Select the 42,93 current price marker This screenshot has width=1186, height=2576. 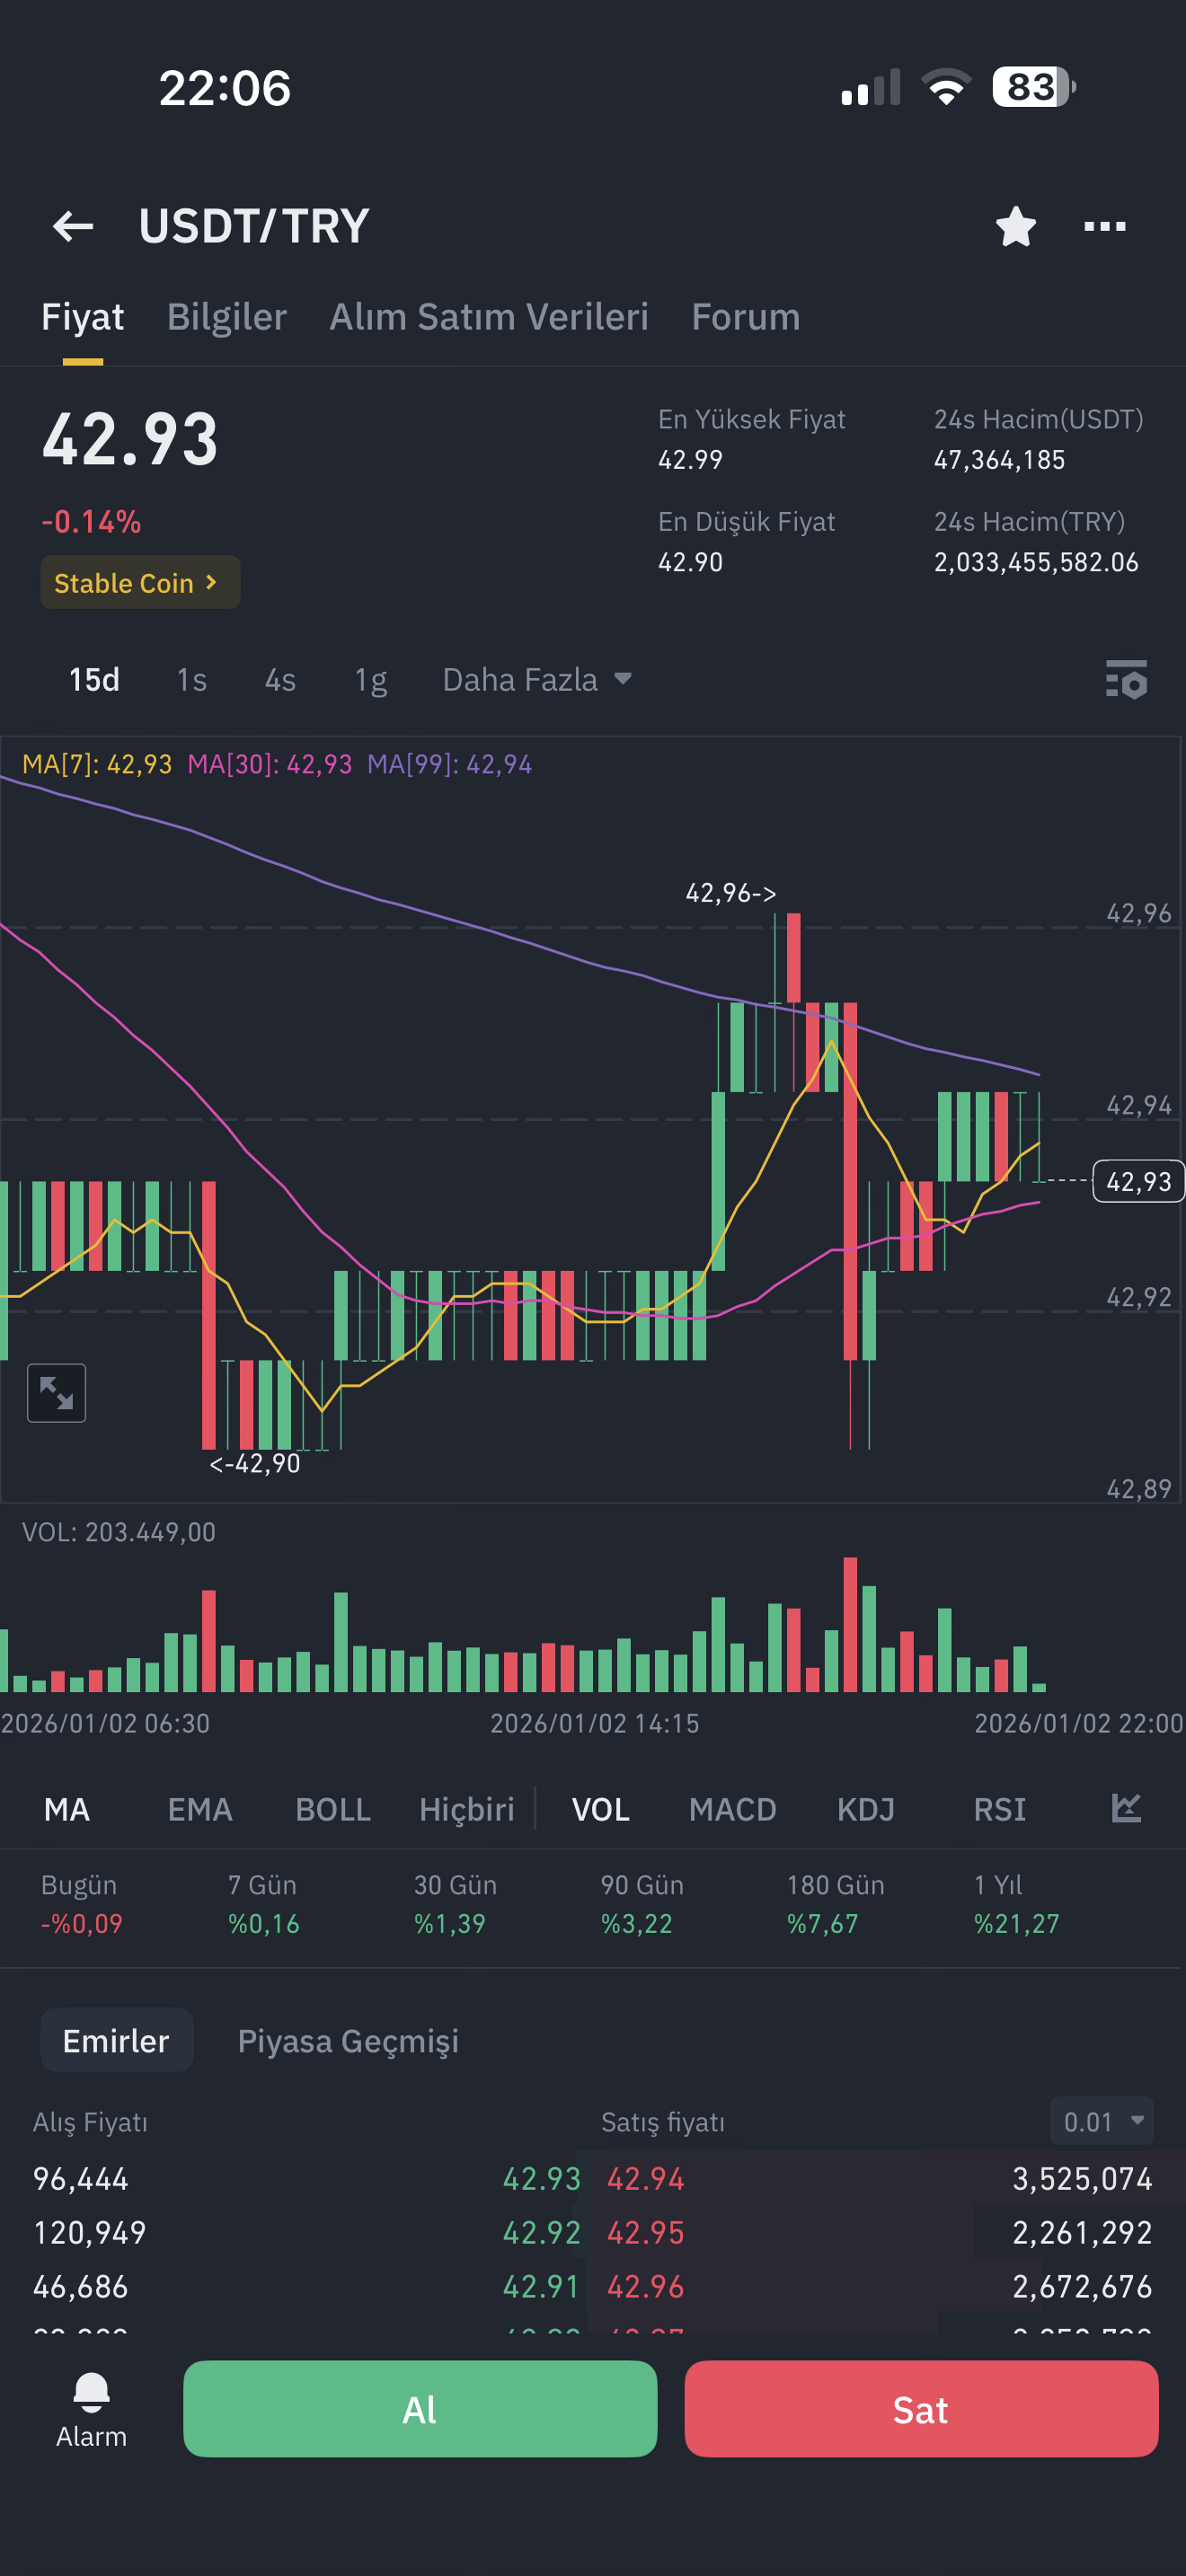[x=1138, y=1181]
